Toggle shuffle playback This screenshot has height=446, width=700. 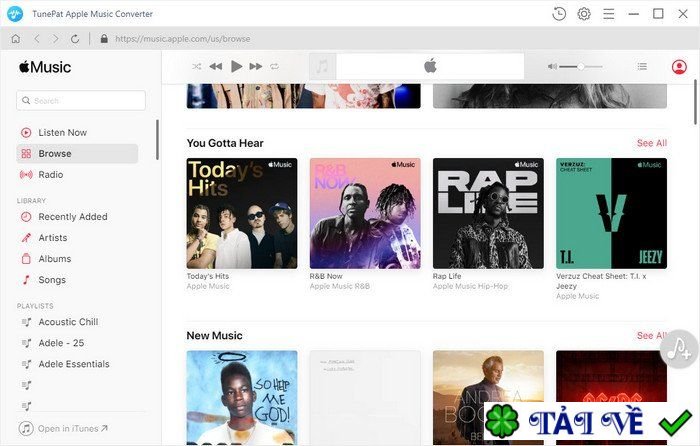[196, 67]
